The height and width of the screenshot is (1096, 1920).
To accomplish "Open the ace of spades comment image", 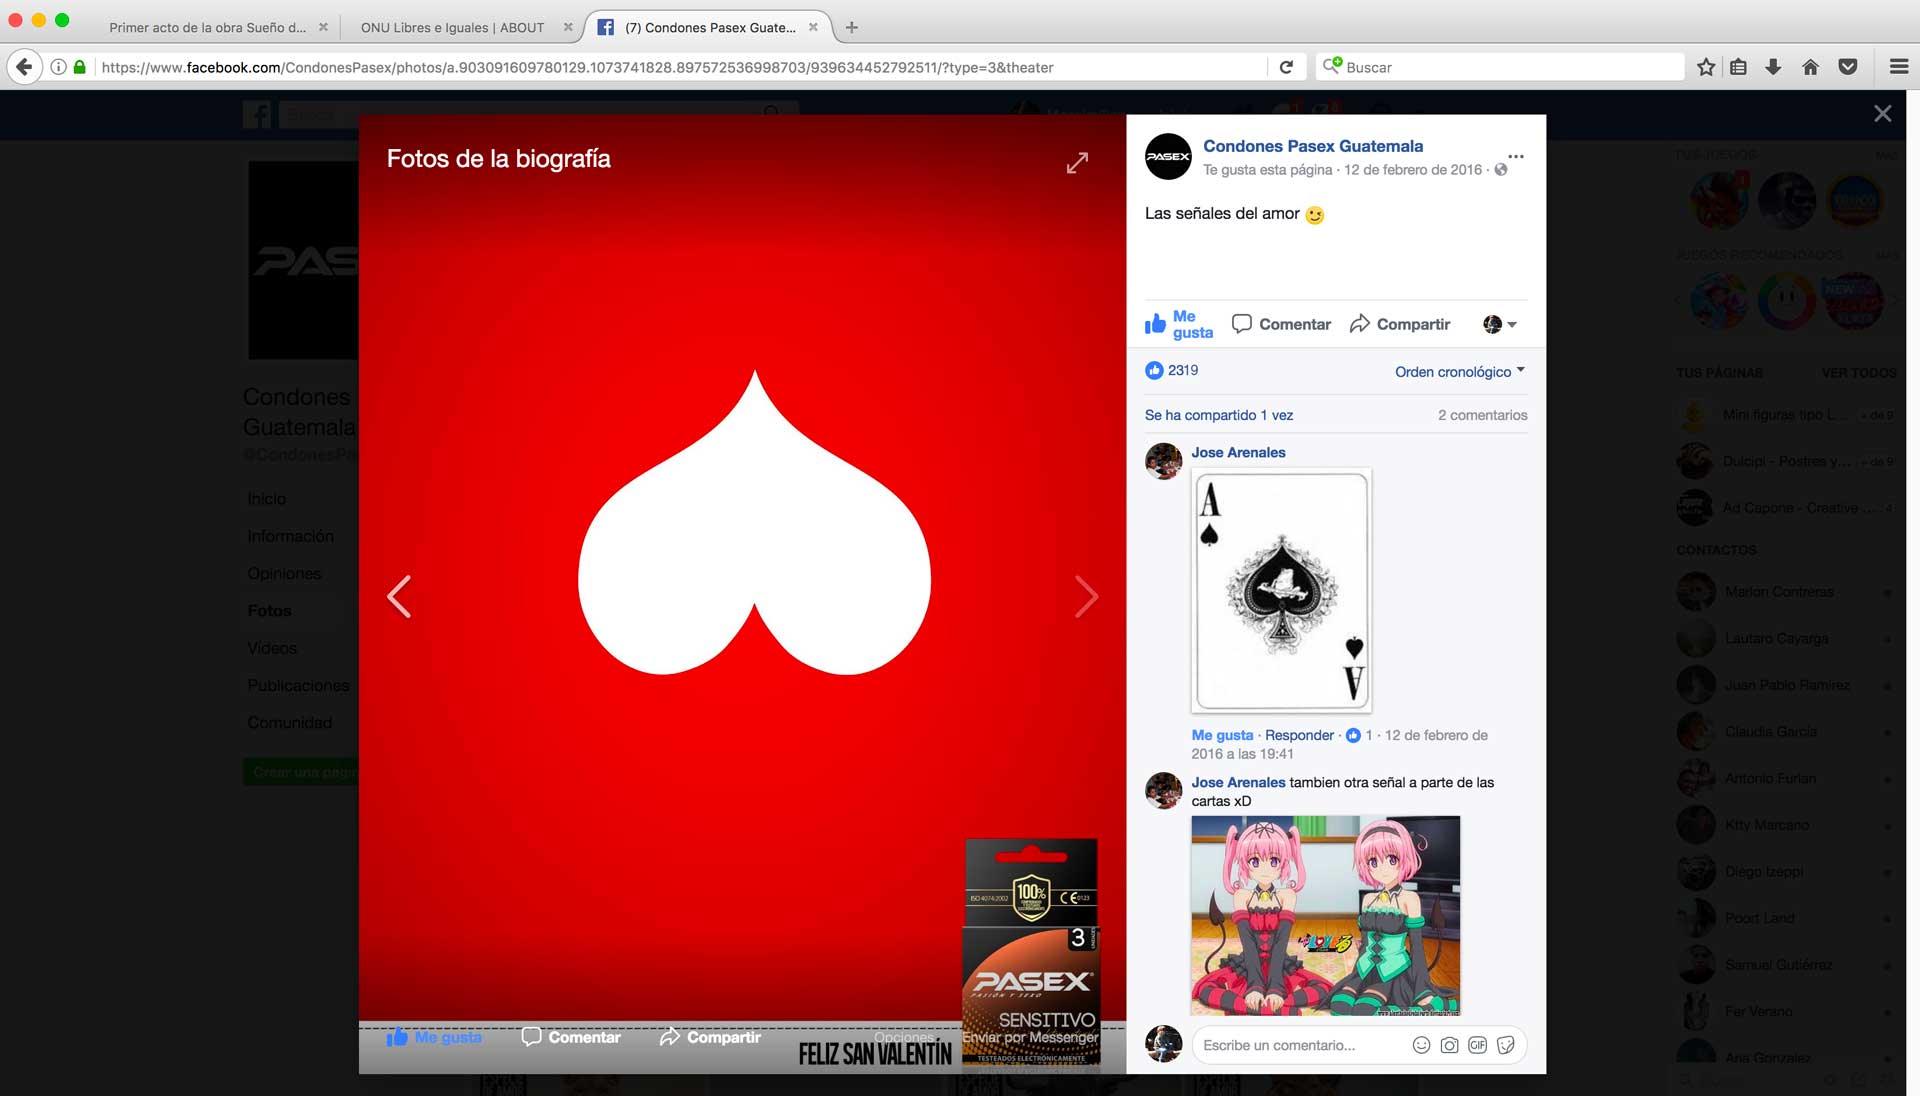I will tap(1281, 590).
